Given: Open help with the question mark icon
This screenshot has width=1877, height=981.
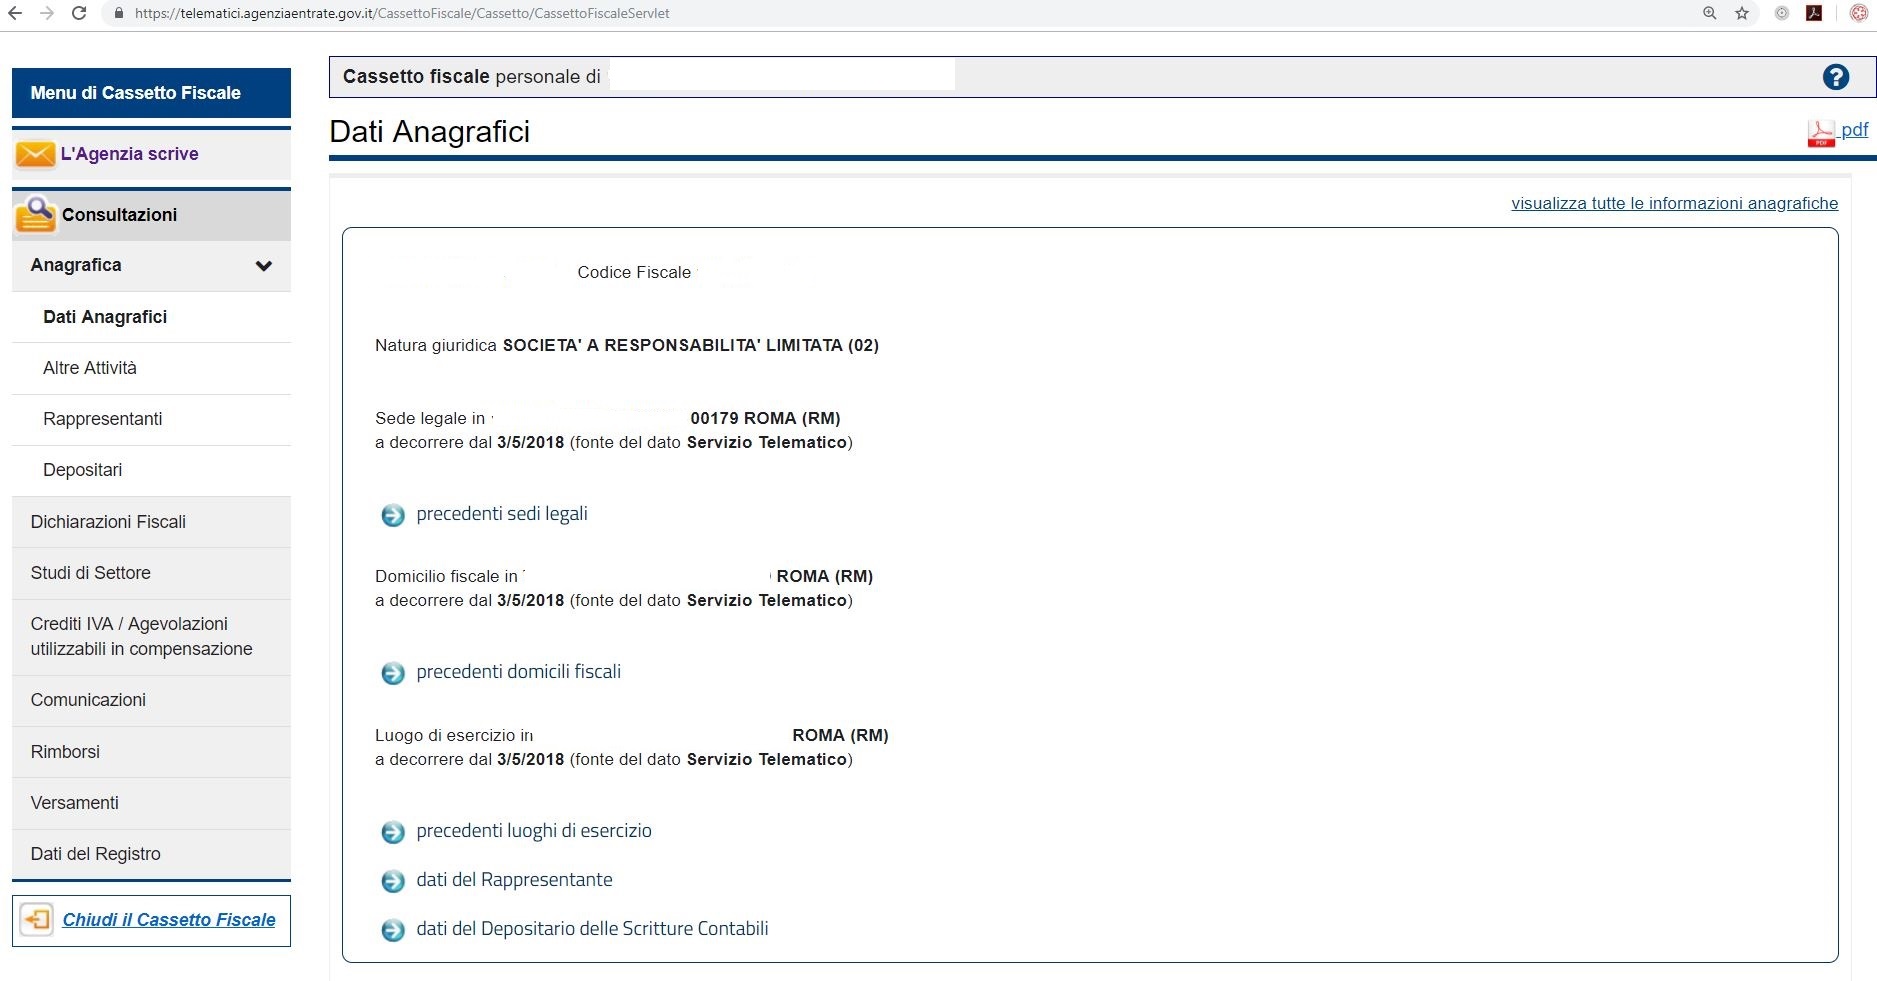Looking at the screenshot, I should (x=1836, y=77).
